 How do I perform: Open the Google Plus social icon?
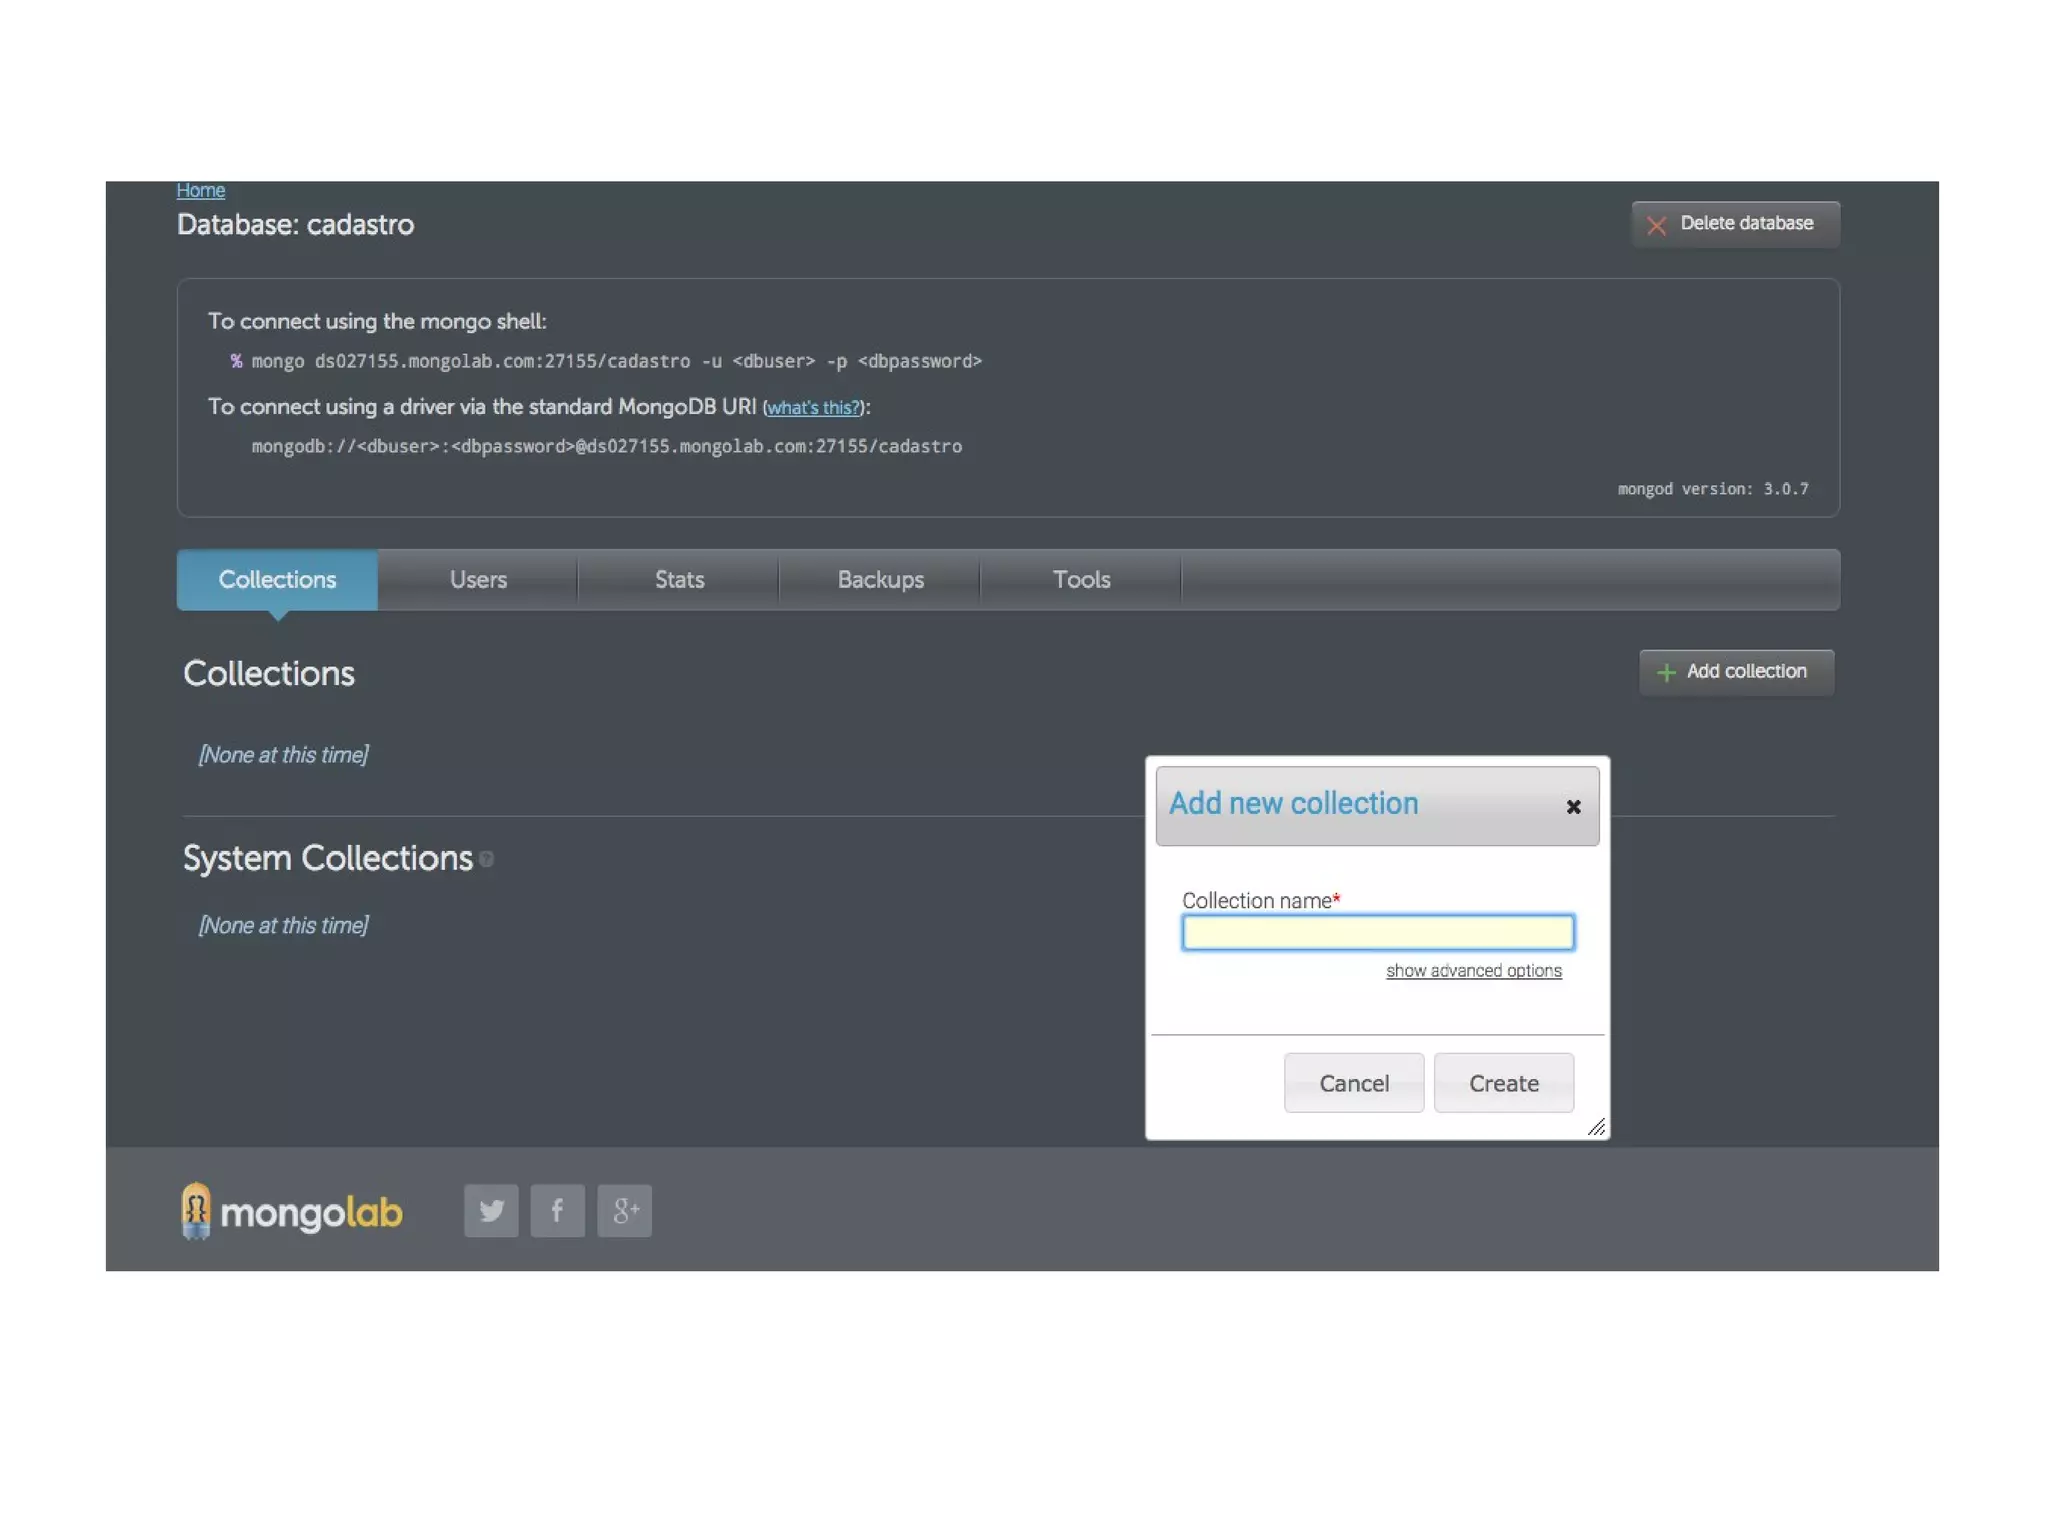coord(624,1210)
